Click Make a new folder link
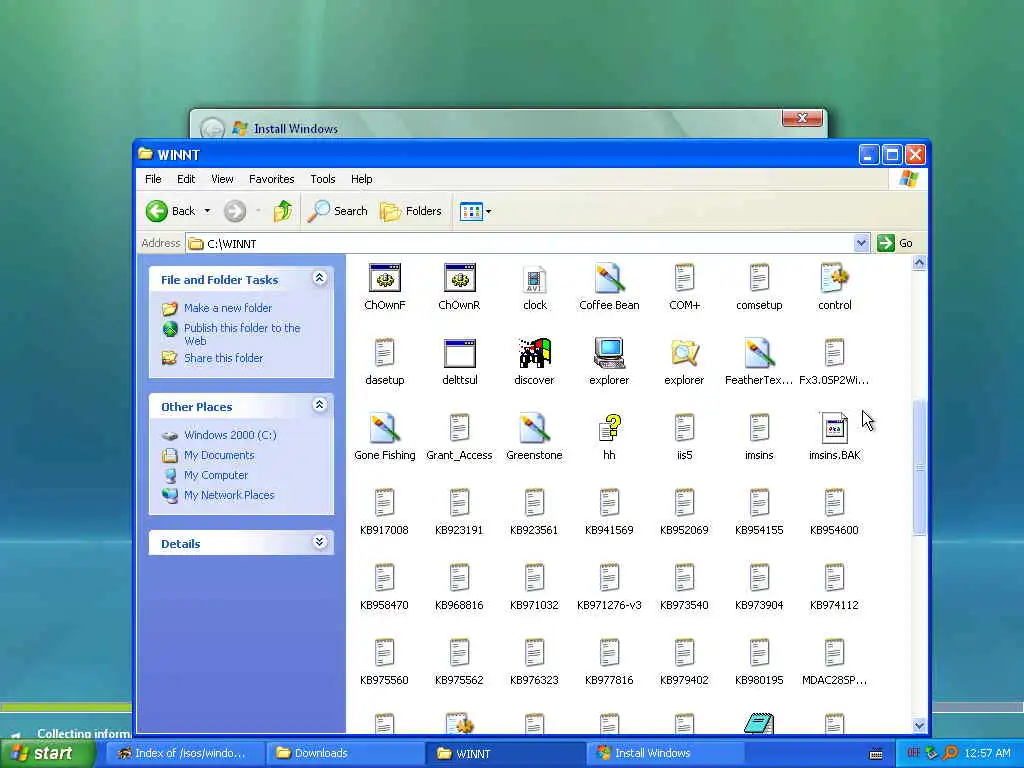The image size is (1024, 768). (x=228, y=308)
